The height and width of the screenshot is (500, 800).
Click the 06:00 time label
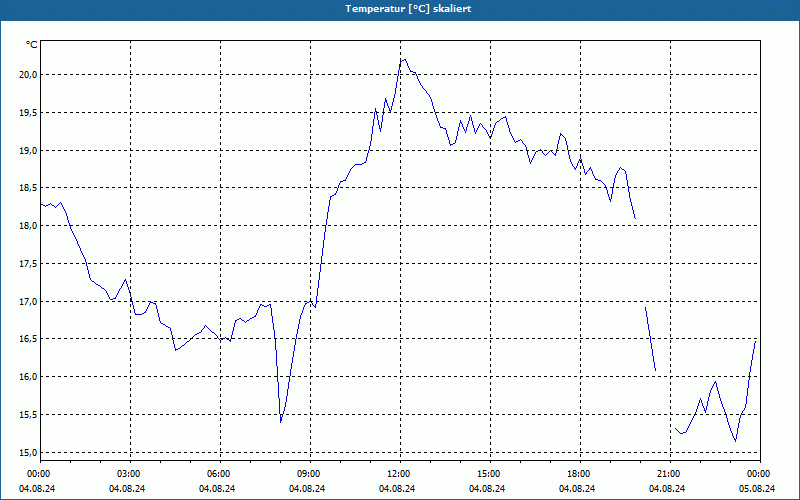218,474
